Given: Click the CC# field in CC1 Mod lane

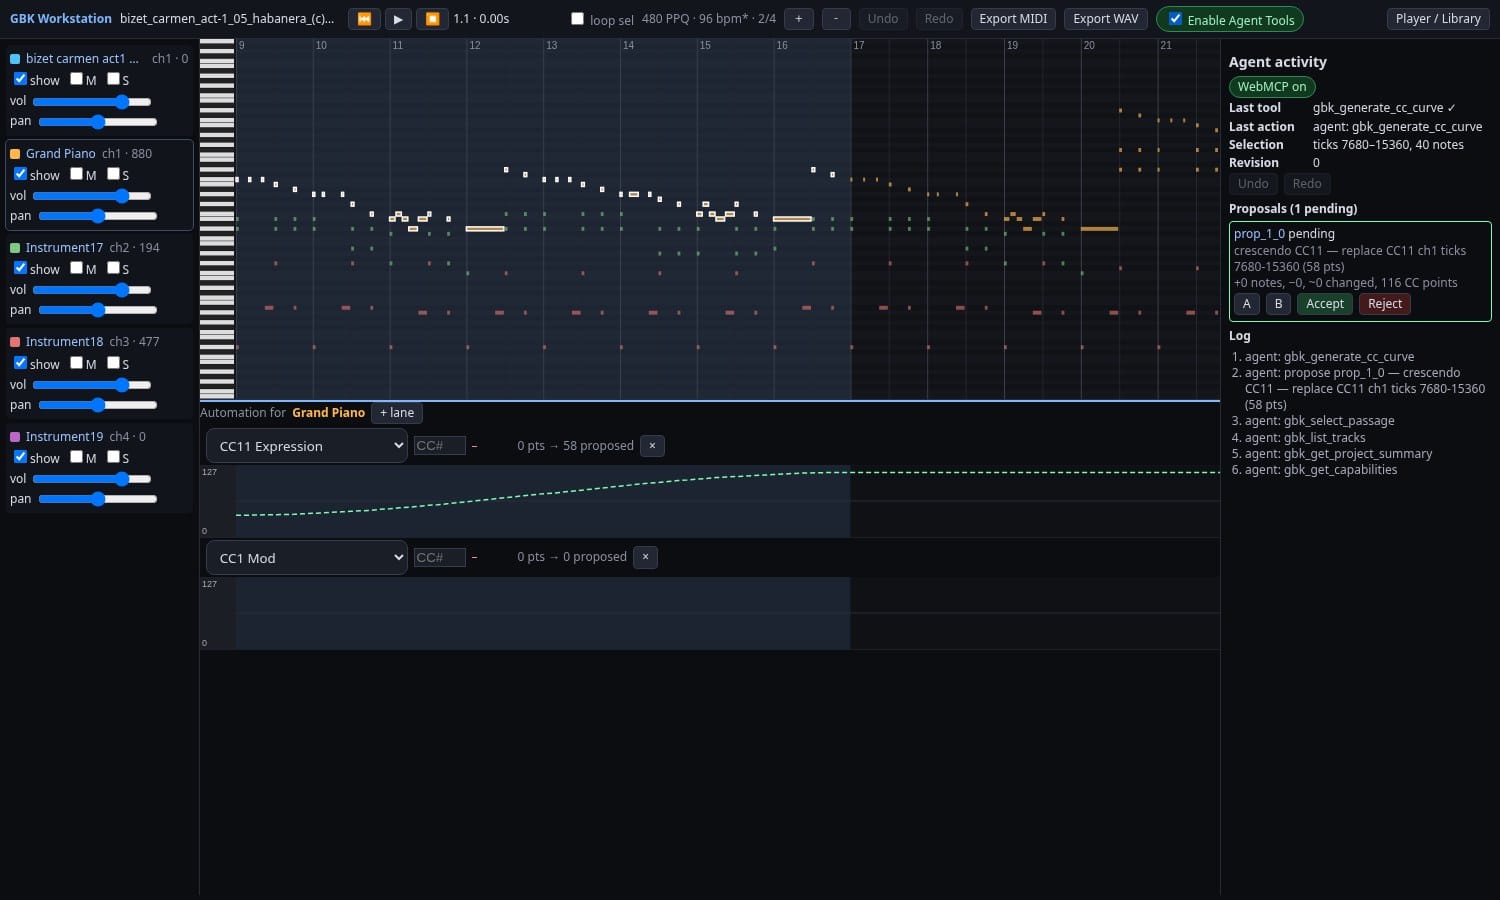Looking at the screenshot, I should pyautogui.click(x=440, y=557).
